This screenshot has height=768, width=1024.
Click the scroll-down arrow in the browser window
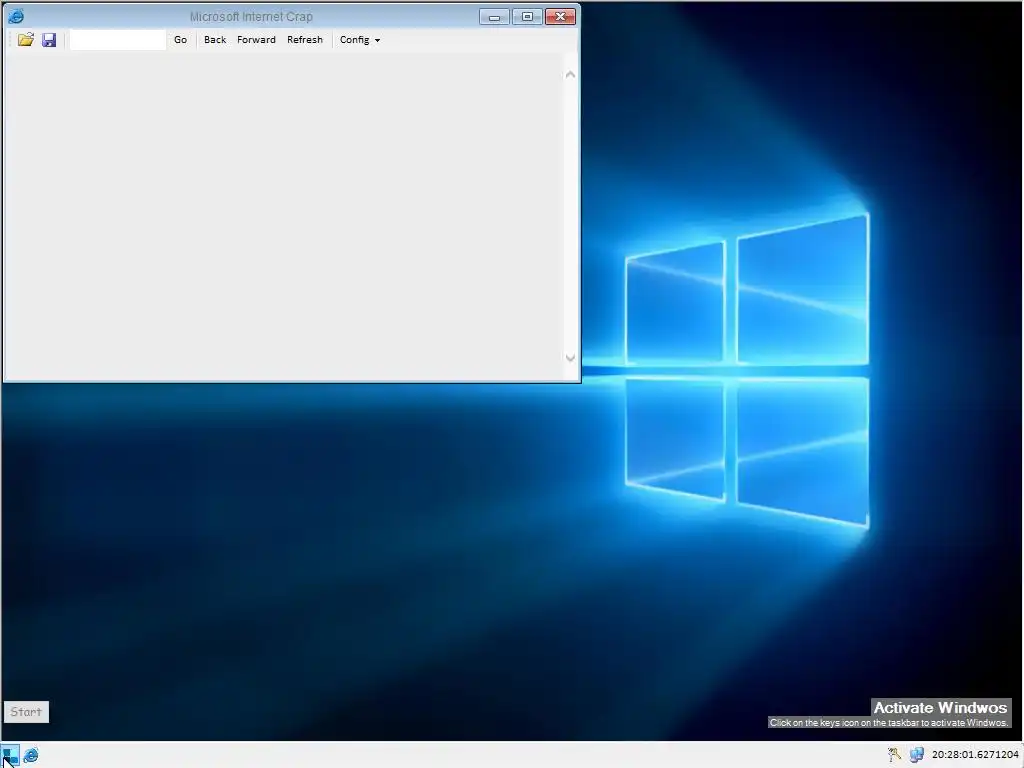[x=570, y=358]
